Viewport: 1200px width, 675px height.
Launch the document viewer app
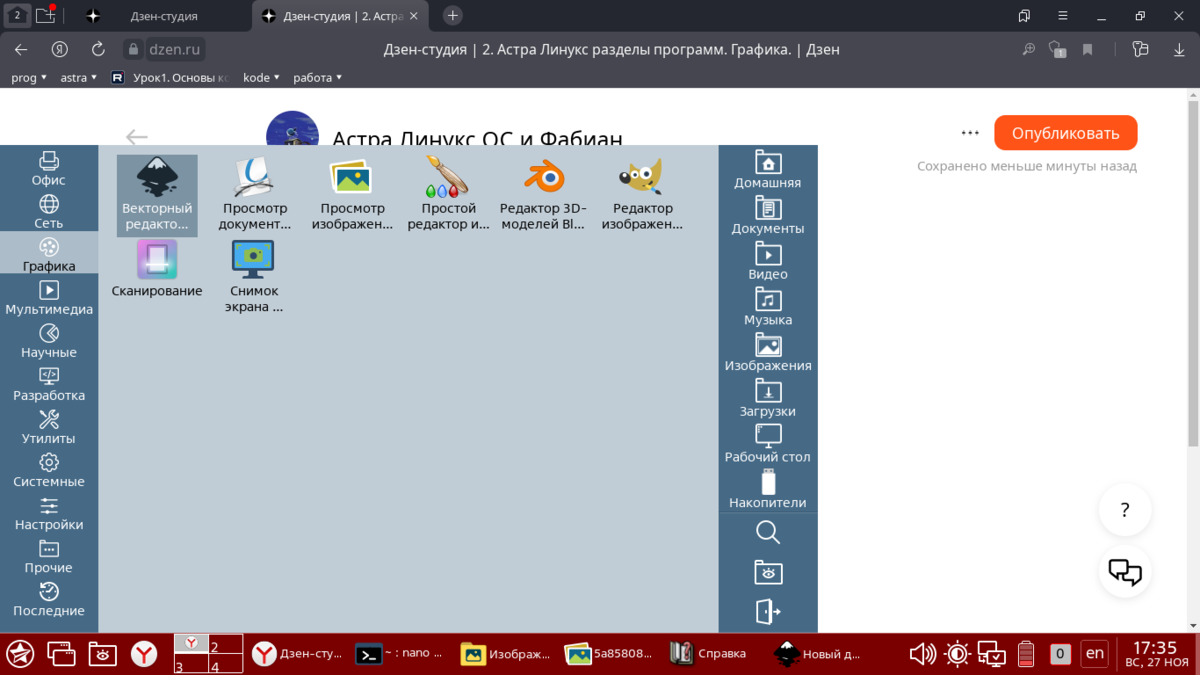pyautogui.click(x=254, y=195)
